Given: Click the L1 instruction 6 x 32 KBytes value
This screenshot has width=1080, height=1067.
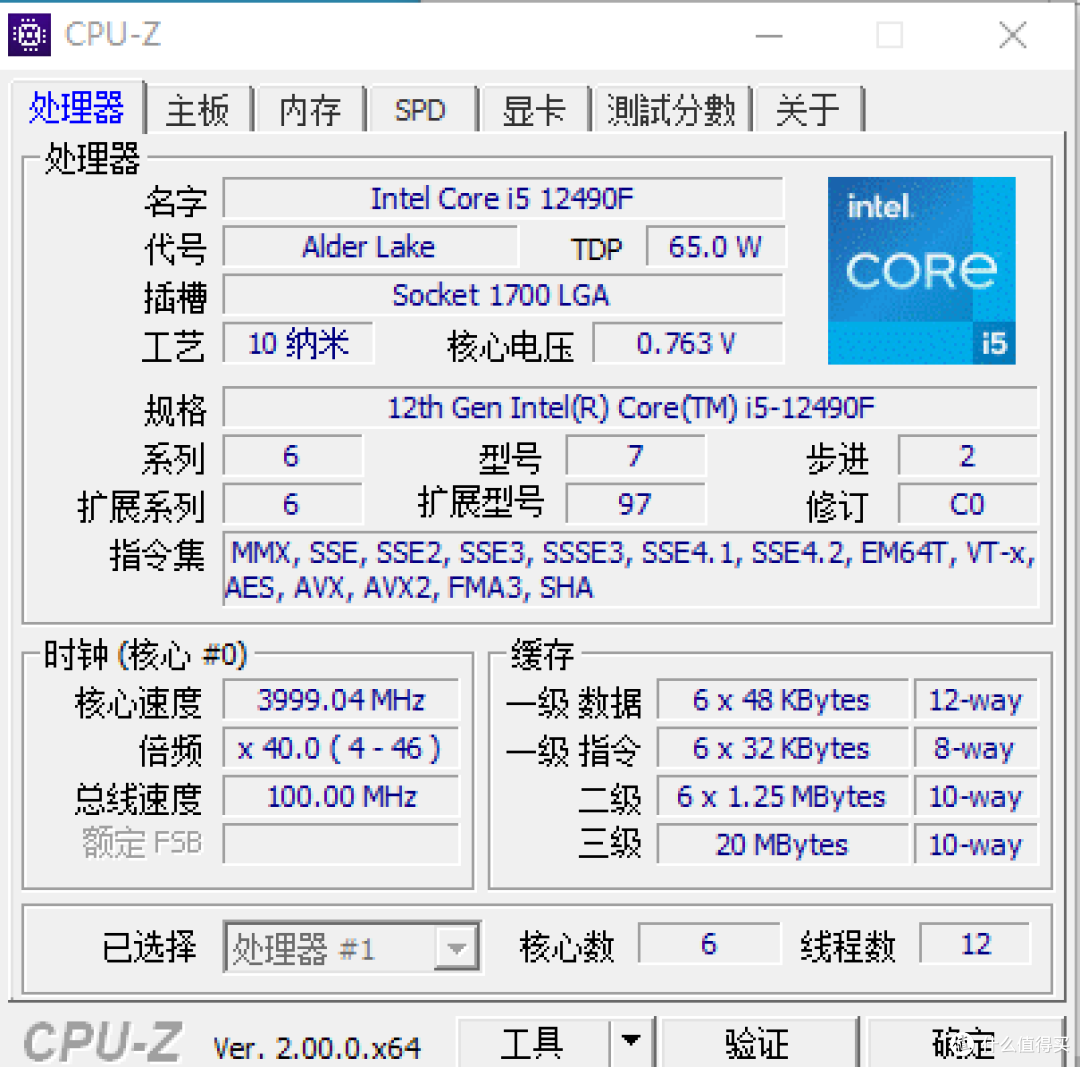Looking at the screenshot, I should coord(782,748).
